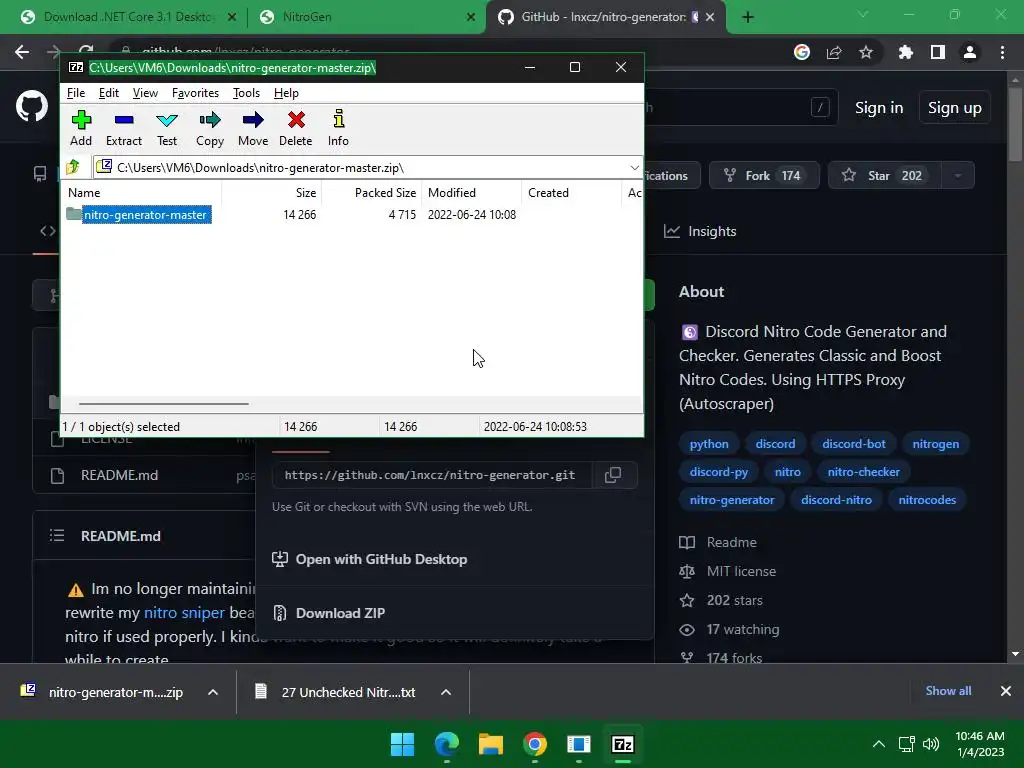
Task: Close the downloads bar
Action: click(x=1006, y=691)
